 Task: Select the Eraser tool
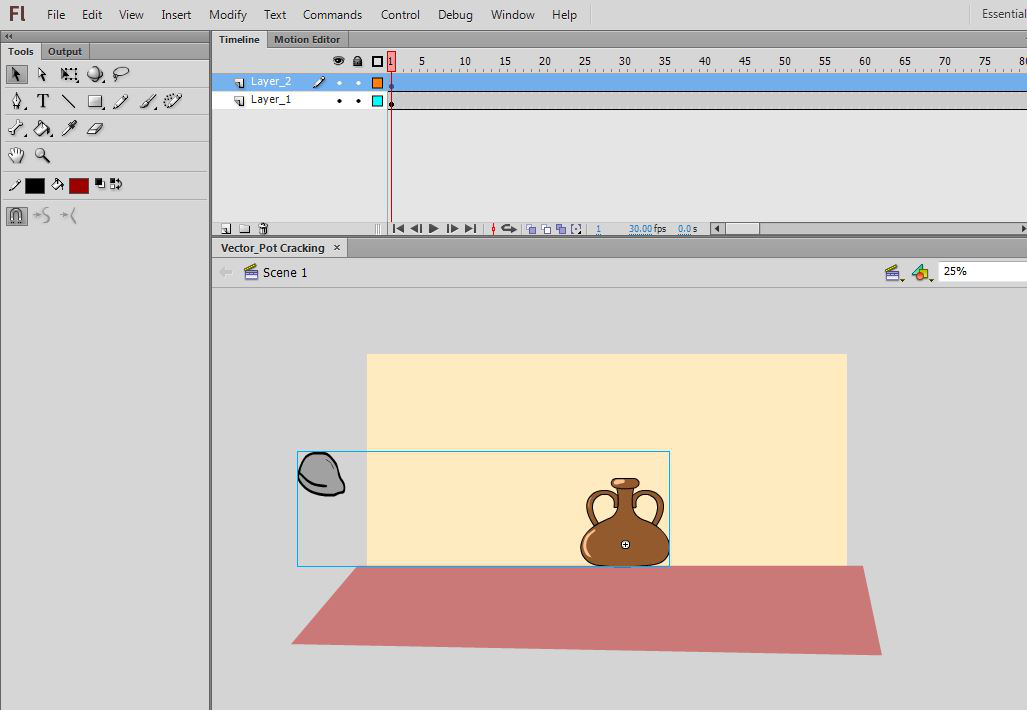[95, 128]
